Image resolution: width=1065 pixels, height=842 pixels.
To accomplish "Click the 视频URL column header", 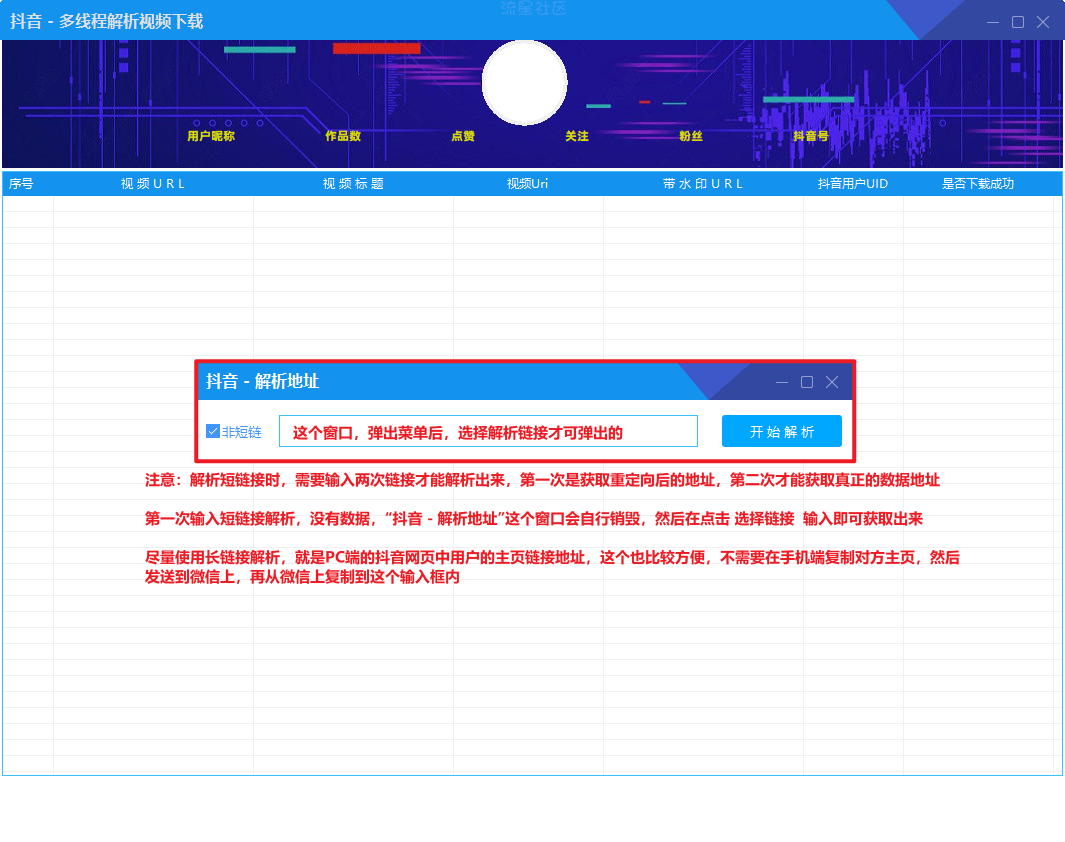I will tap(153, 183).
